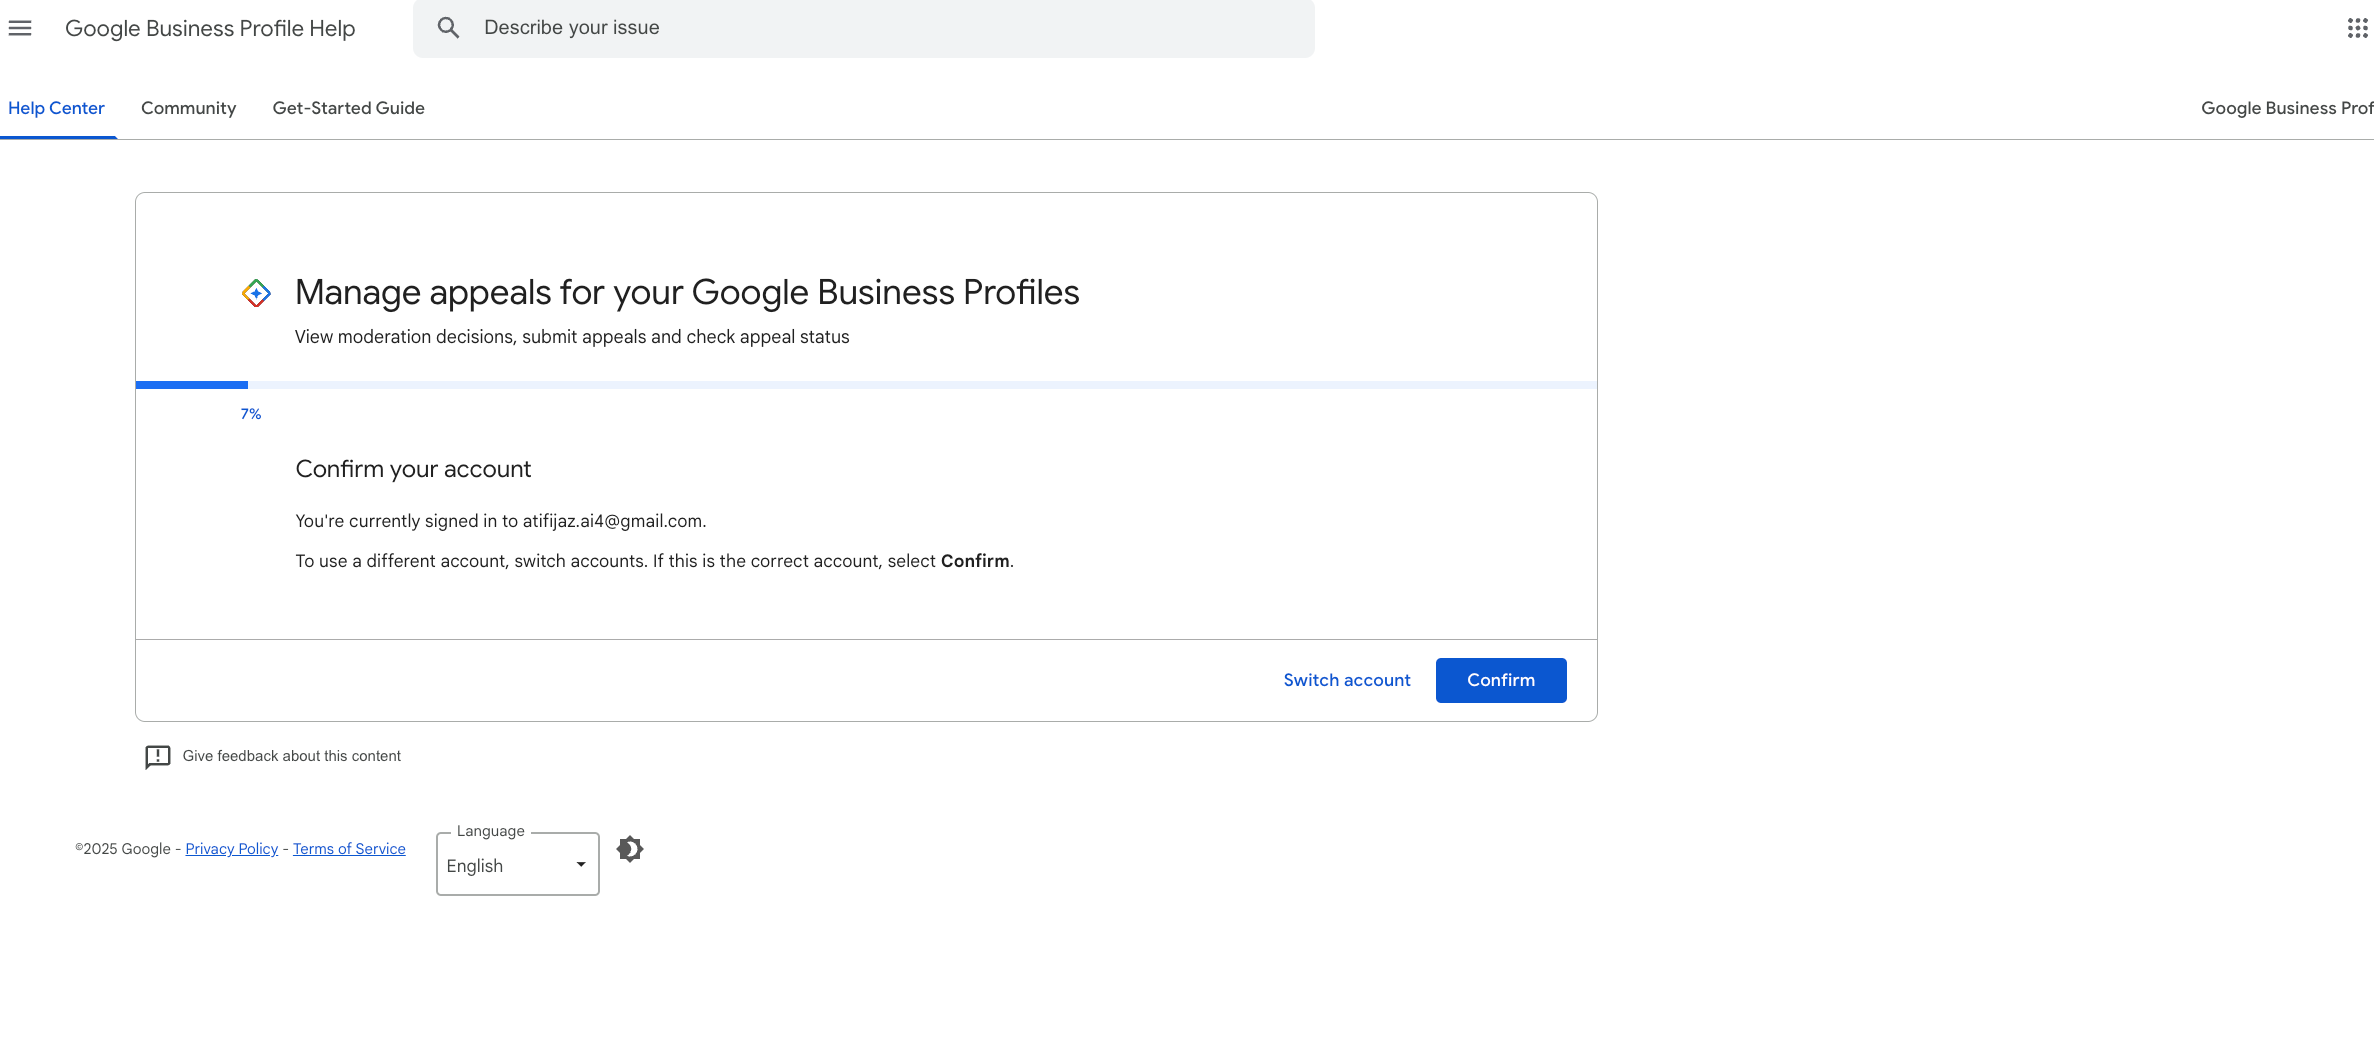Open Google Business Profile link at top right
The height and width of the screenshot is (1042, 2374).
tap(2287, 108)
